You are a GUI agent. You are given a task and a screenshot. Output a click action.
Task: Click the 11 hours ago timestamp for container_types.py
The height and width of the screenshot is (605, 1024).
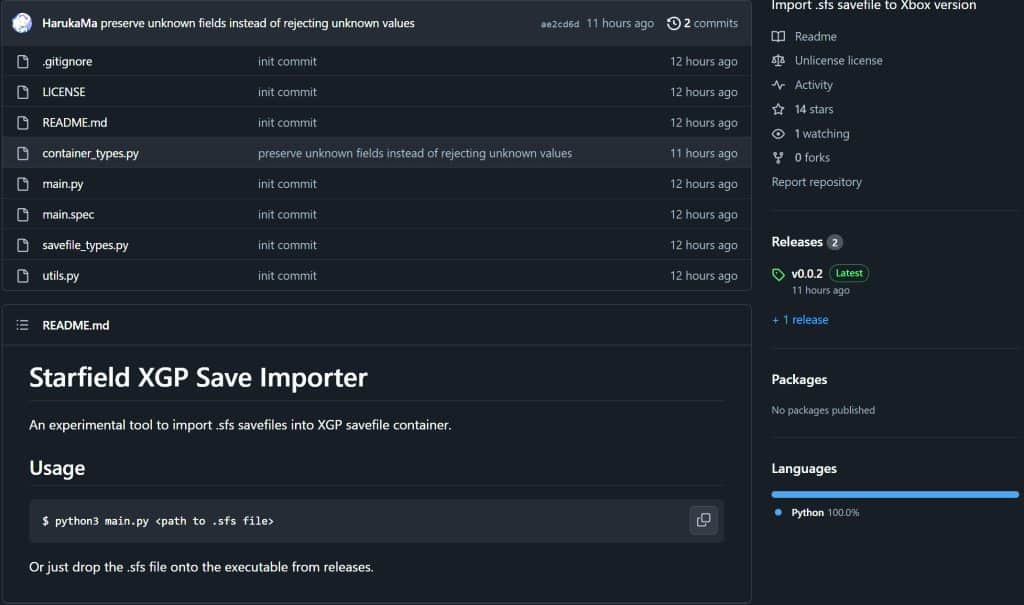click(703, 154)
